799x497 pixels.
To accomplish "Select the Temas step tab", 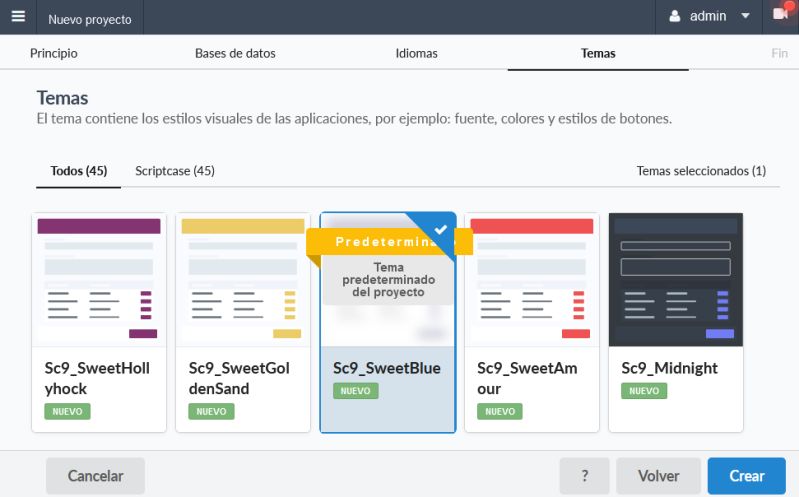I will point(598,53).
